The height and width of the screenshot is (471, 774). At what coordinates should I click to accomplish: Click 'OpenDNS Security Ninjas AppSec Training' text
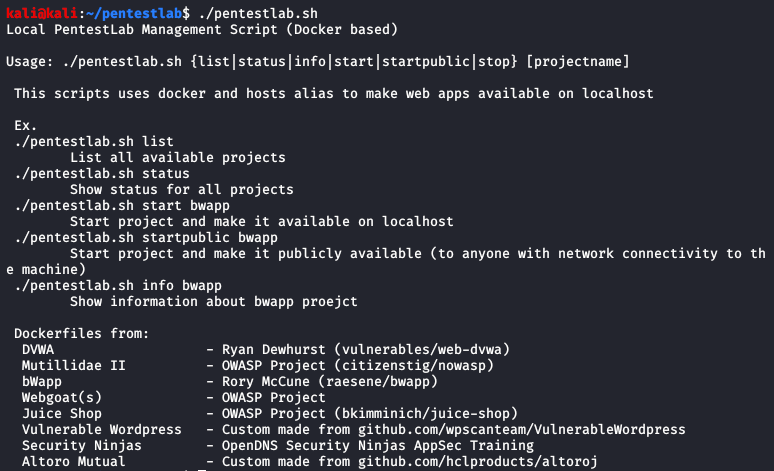[x=378, y=446]
